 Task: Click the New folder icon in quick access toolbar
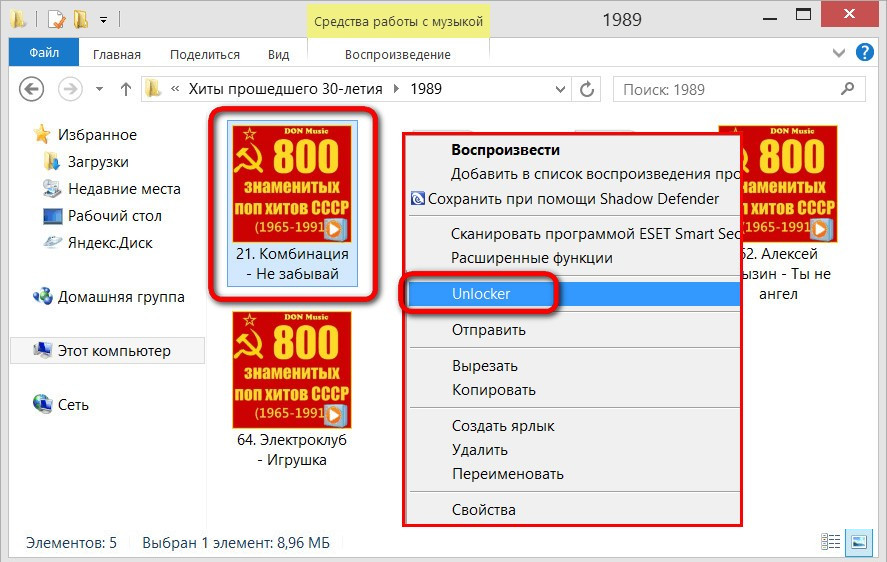click(x=81, y=20)
